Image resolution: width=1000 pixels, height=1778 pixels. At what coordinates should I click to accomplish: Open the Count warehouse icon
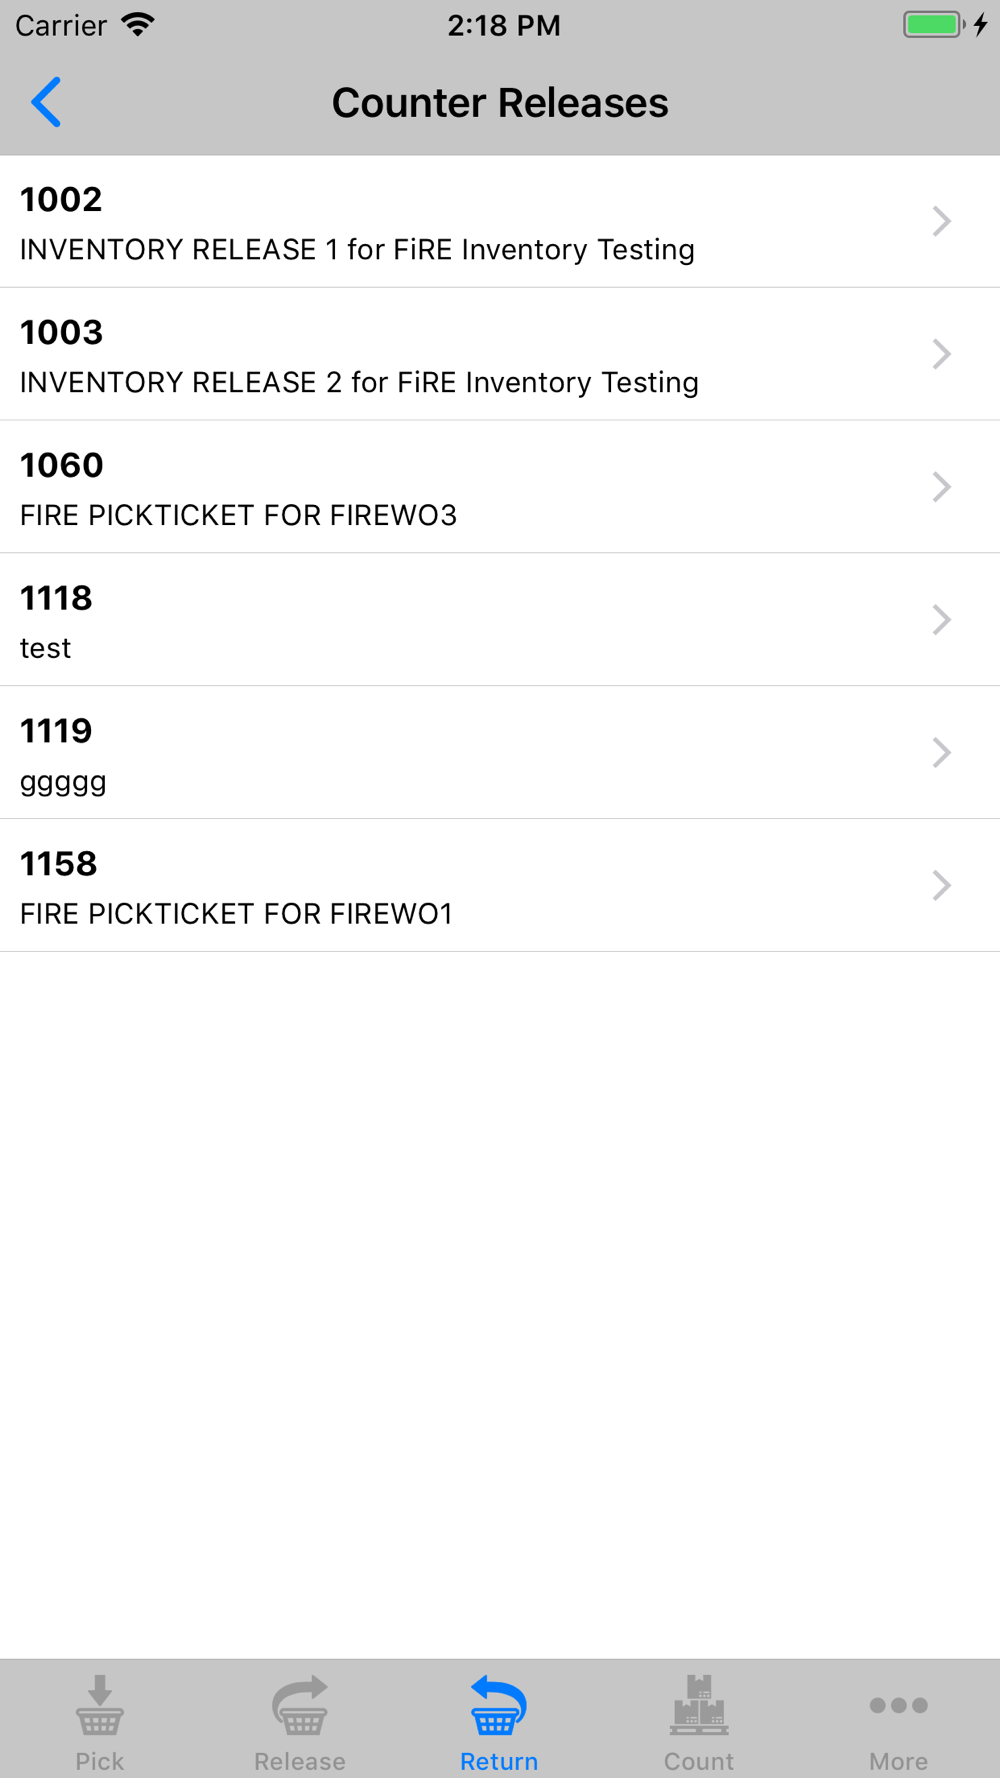pyautogui.click(x=699, y=1705)
